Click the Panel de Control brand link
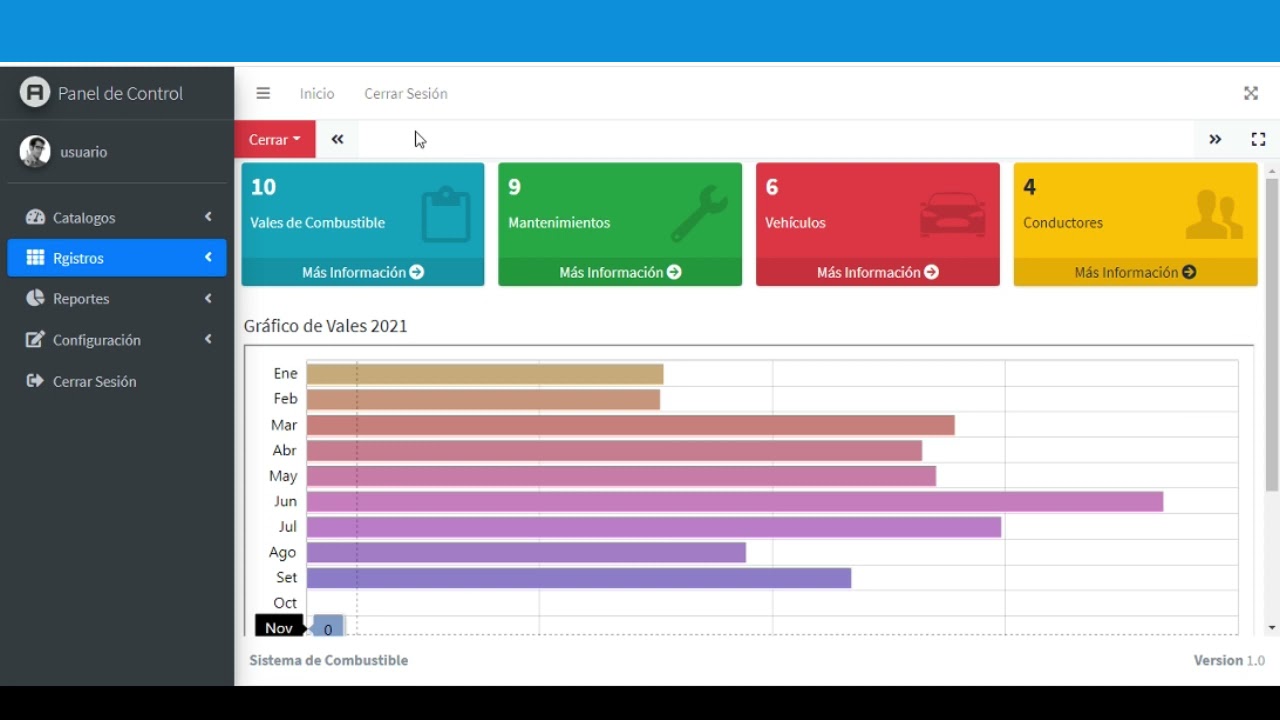1280x720 pixels. tap(117, 93)
